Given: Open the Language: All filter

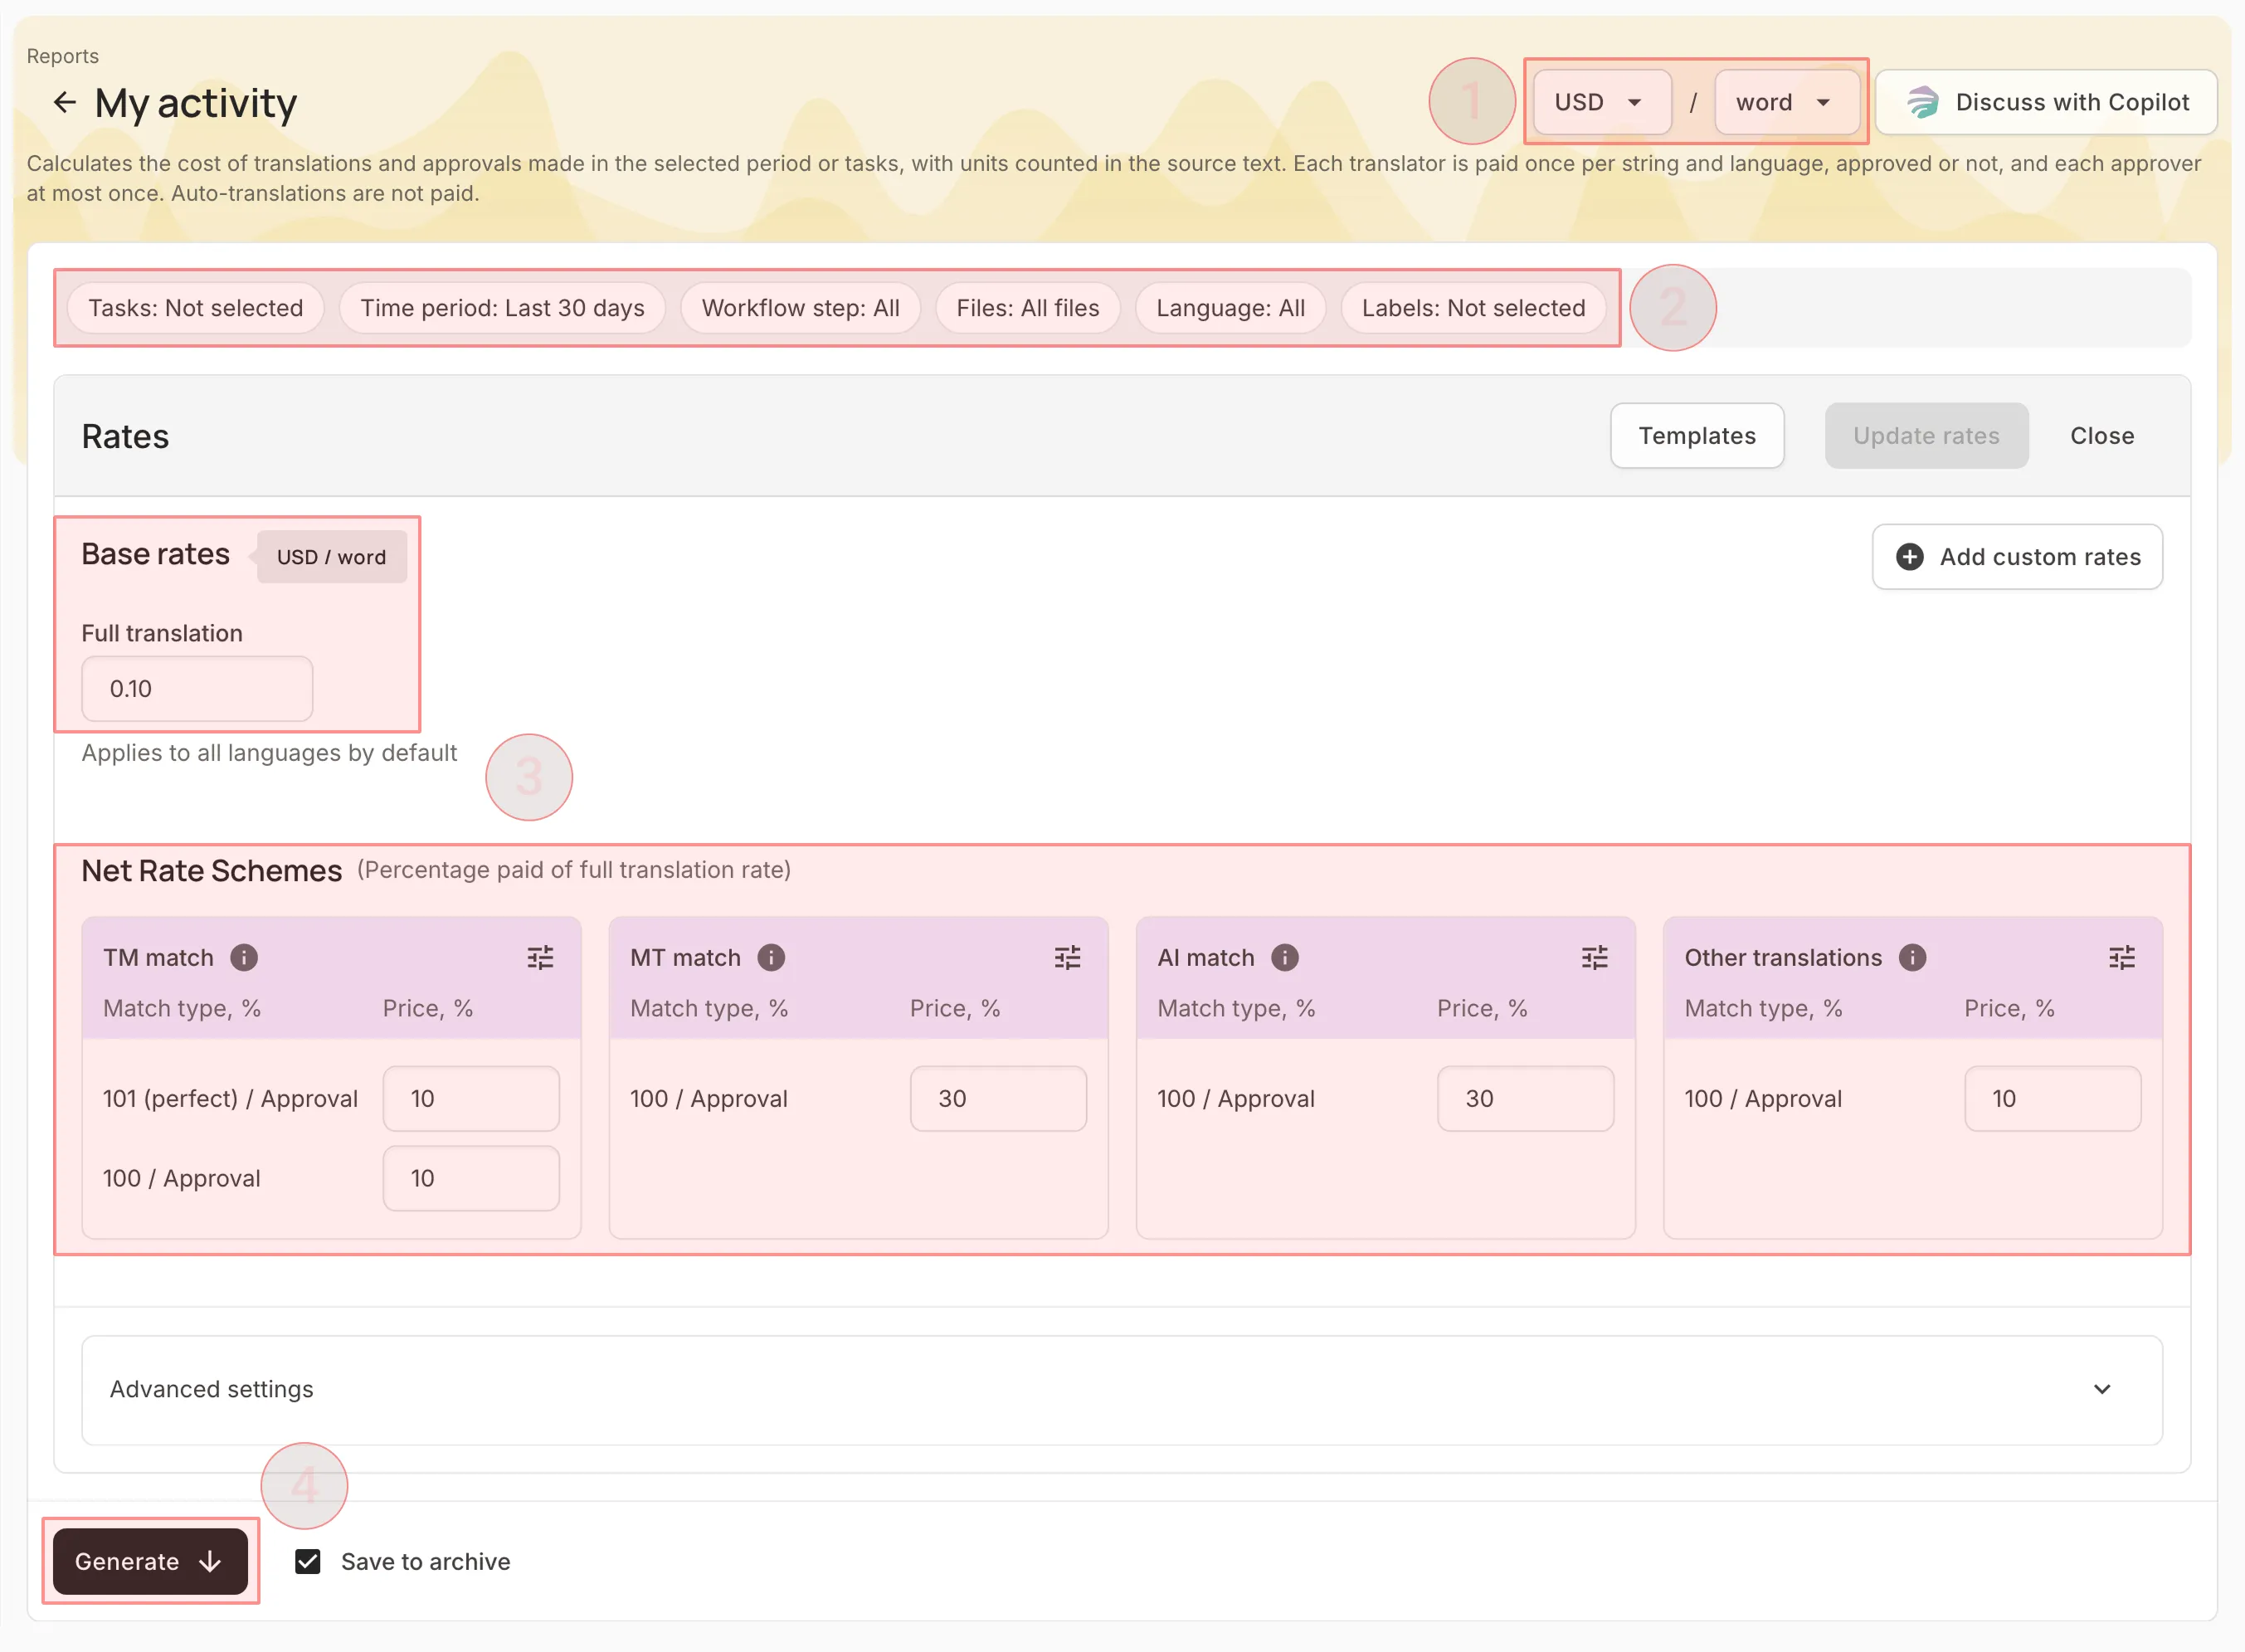Looking at the screenshot, I should pyautogui.click(x=1230, y=308).
